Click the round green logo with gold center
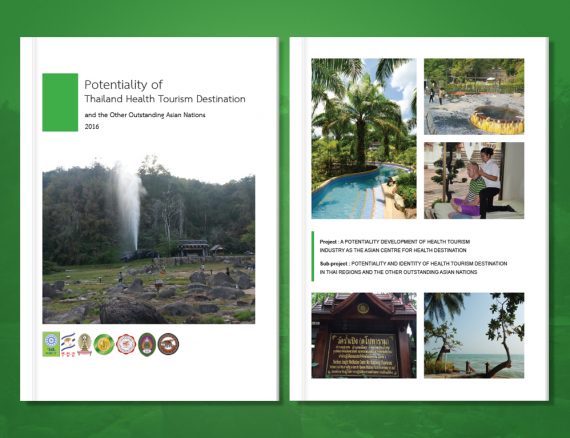This screenshot has width=570, height=438. 104,344
